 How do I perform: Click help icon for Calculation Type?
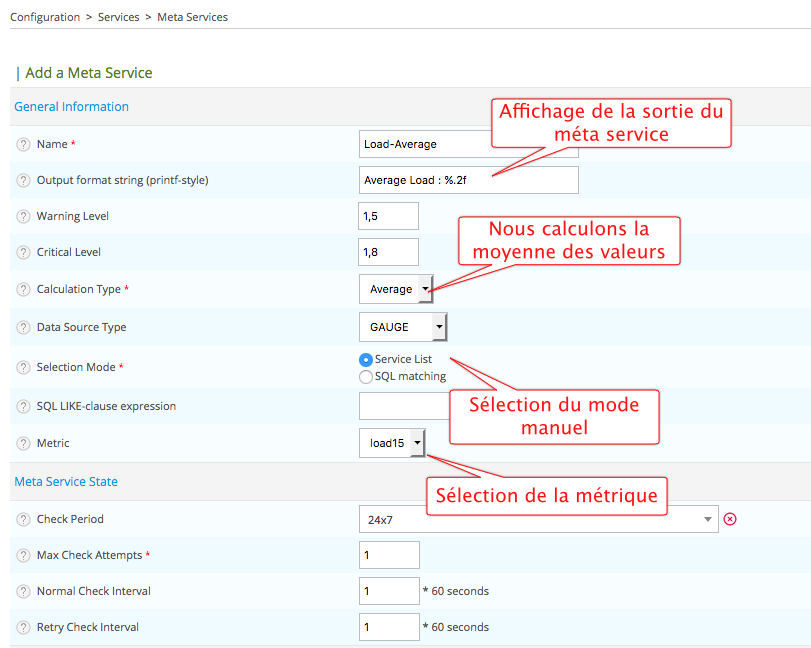pyautogui.click(x=23, y=289)
